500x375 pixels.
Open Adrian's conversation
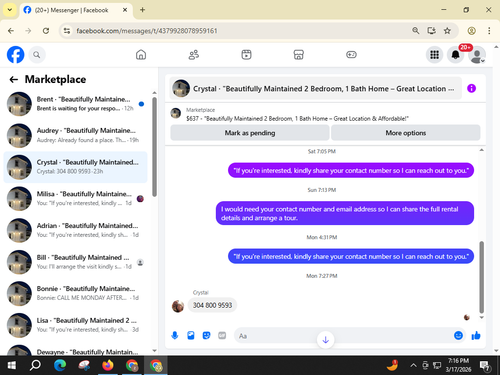76,230
